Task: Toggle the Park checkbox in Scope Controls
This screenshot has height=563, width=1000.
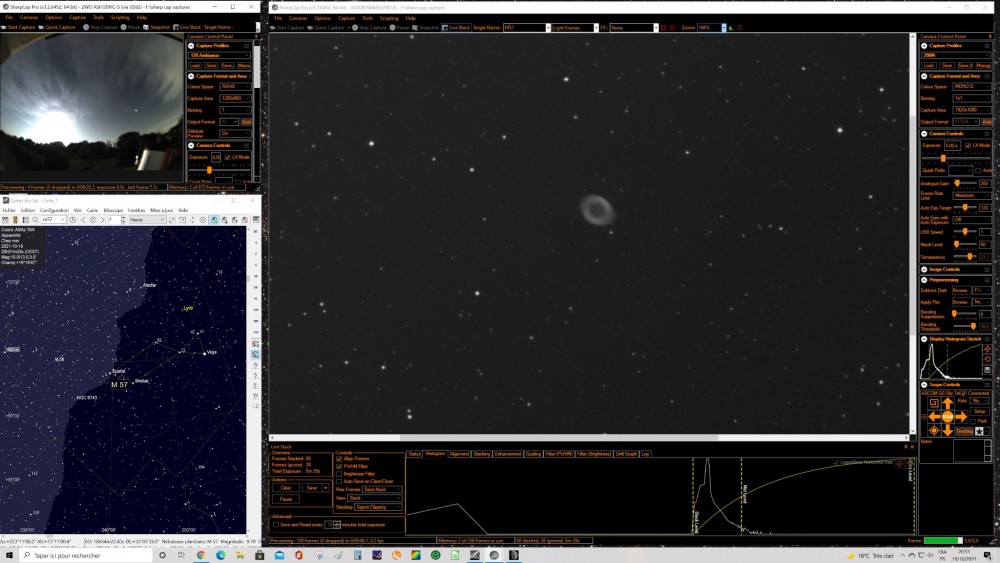Action: tap(973, 421)
